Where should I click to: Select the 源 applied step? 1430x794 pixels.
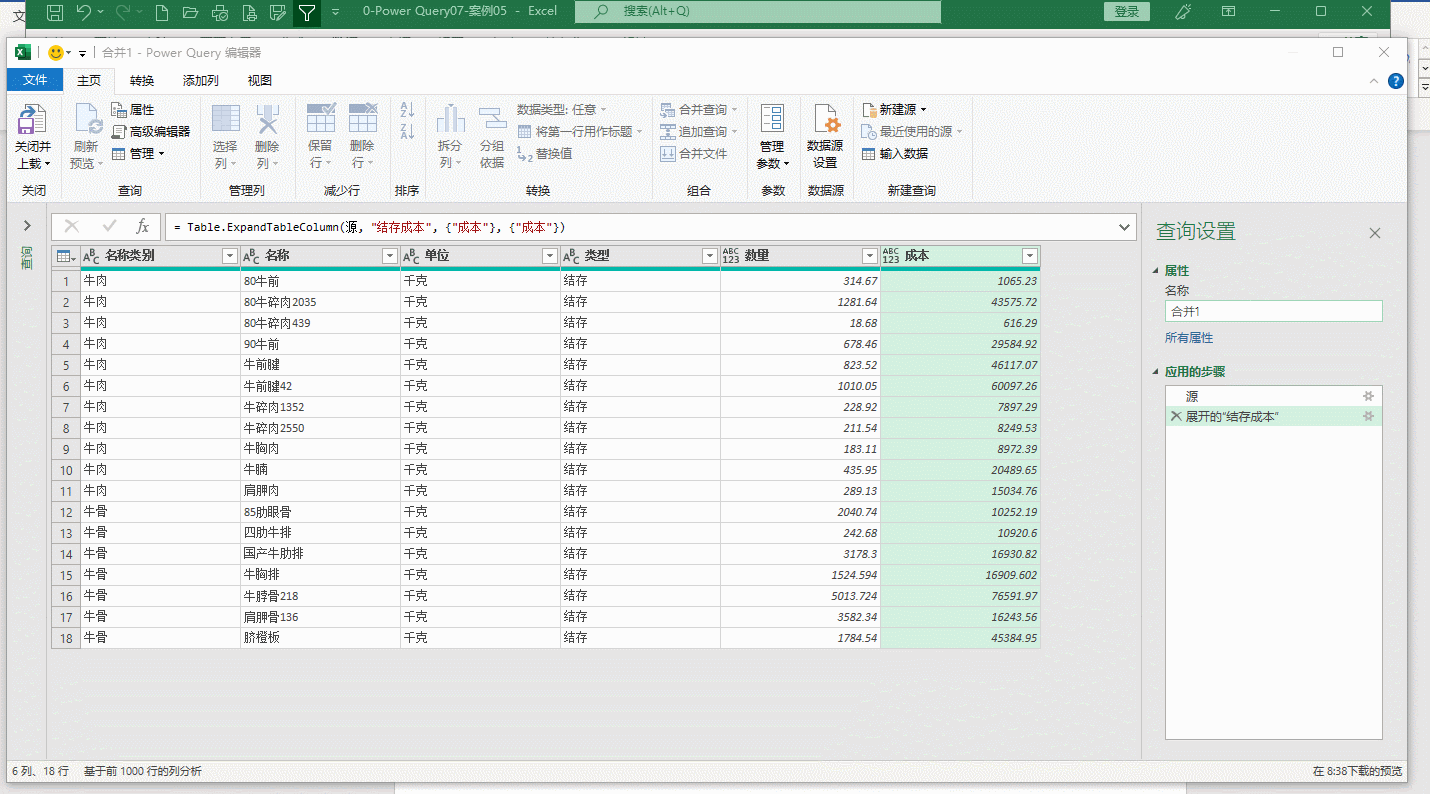click(1273, 396)
